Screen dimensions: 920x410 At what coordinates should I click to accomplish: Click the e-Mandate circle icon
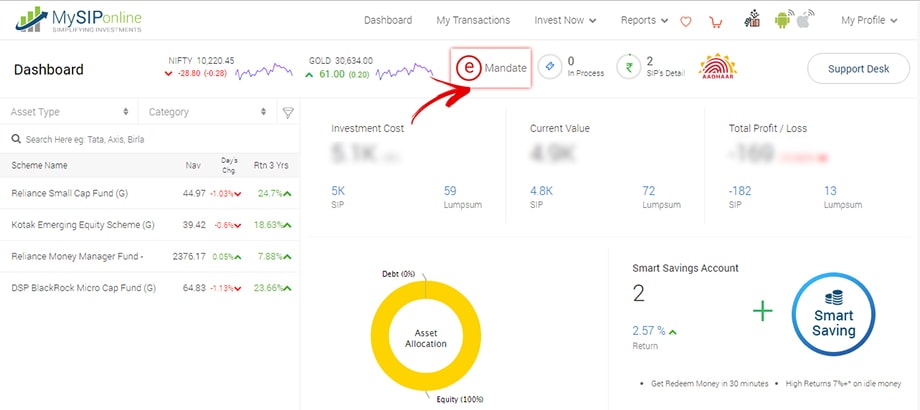point(468,68)
